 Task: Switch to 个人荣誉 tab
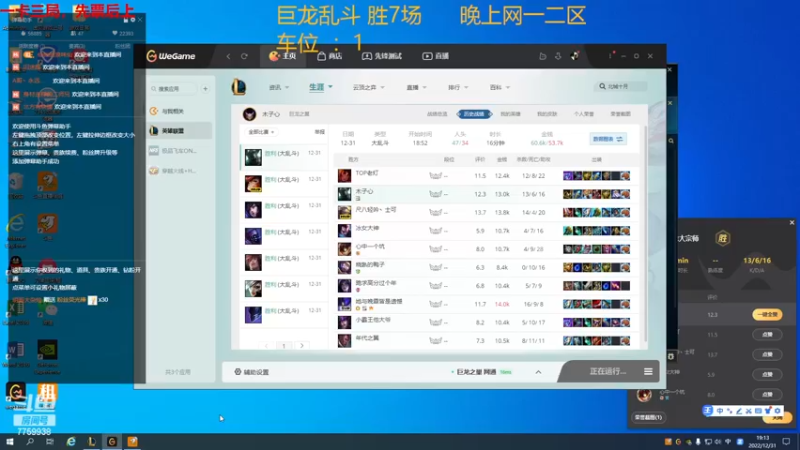click(x=584, y=114)
